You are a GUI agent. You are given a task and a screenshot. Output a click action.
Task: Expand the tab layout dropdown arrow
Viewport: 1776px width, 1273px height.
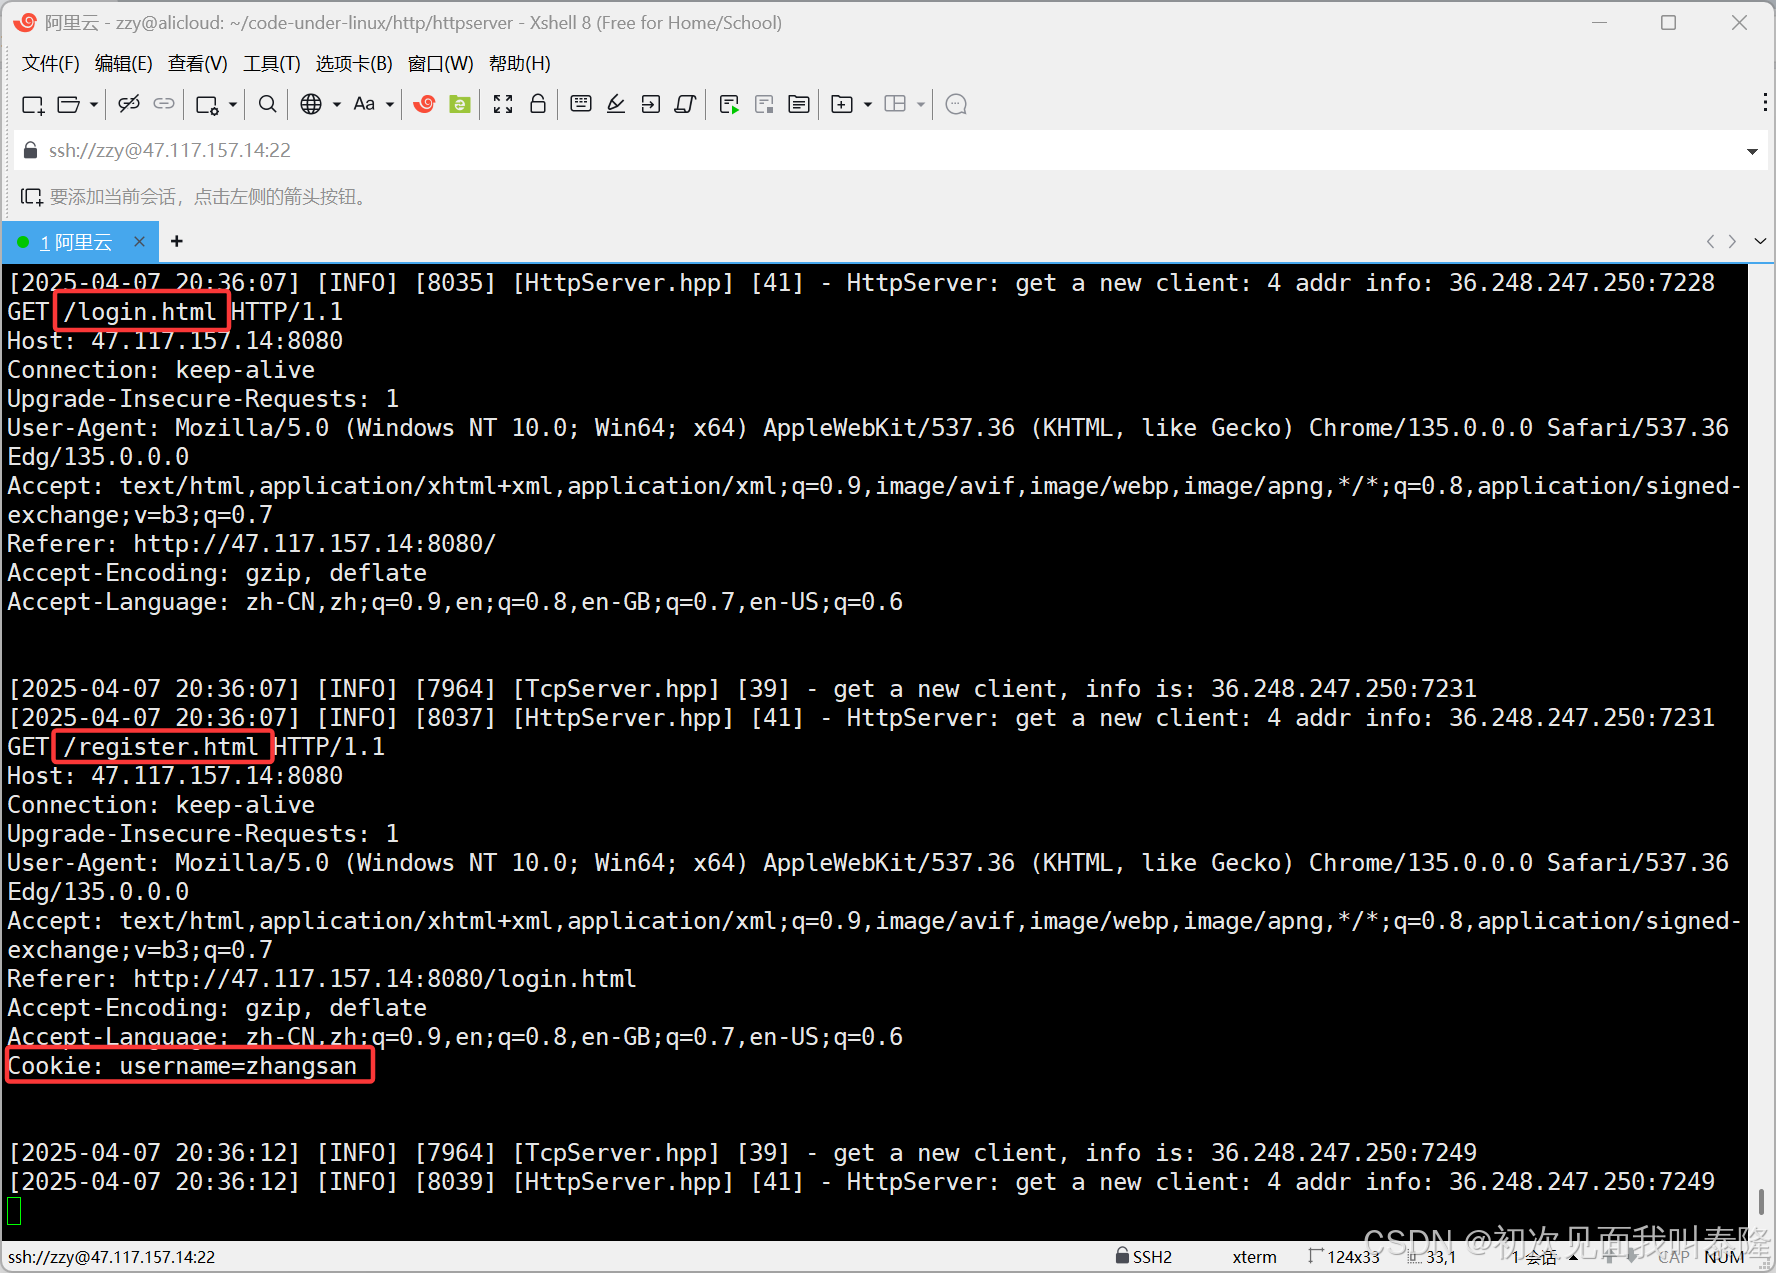(921, 104)
